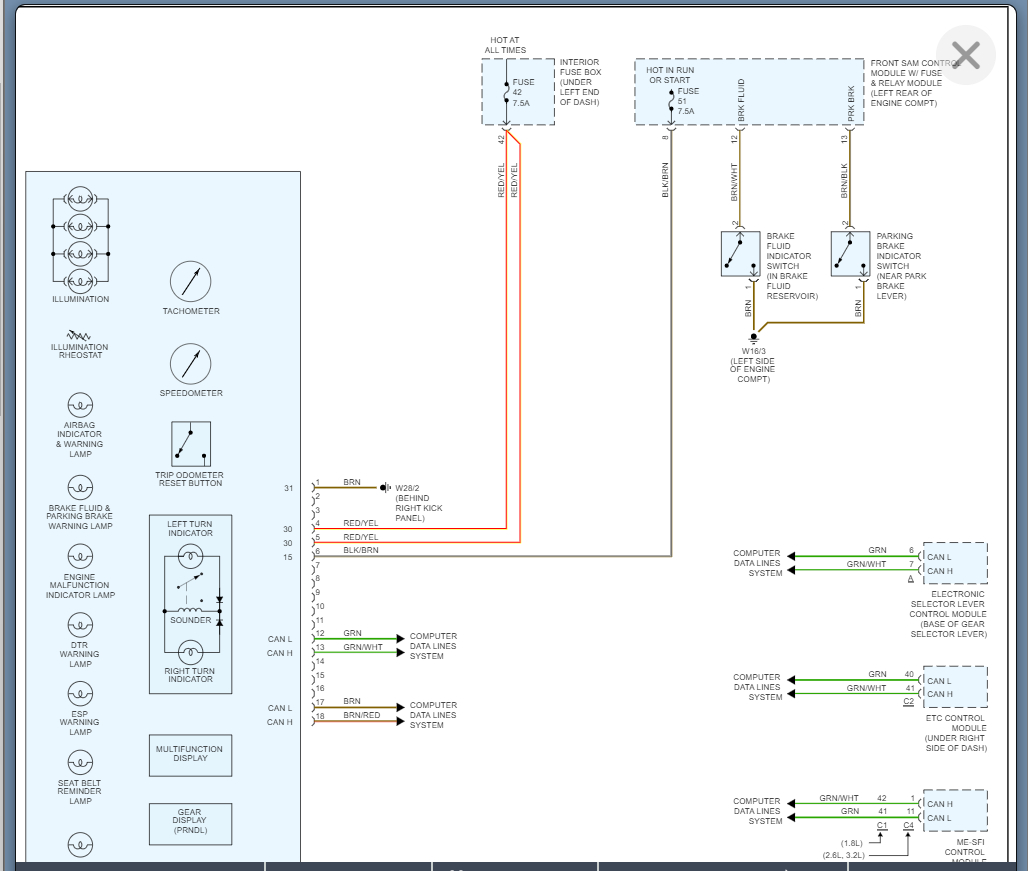The image size is (1028, 871).
Task: Click the 'PRK BRK' vertical label in SAM module
Action: 851,103
